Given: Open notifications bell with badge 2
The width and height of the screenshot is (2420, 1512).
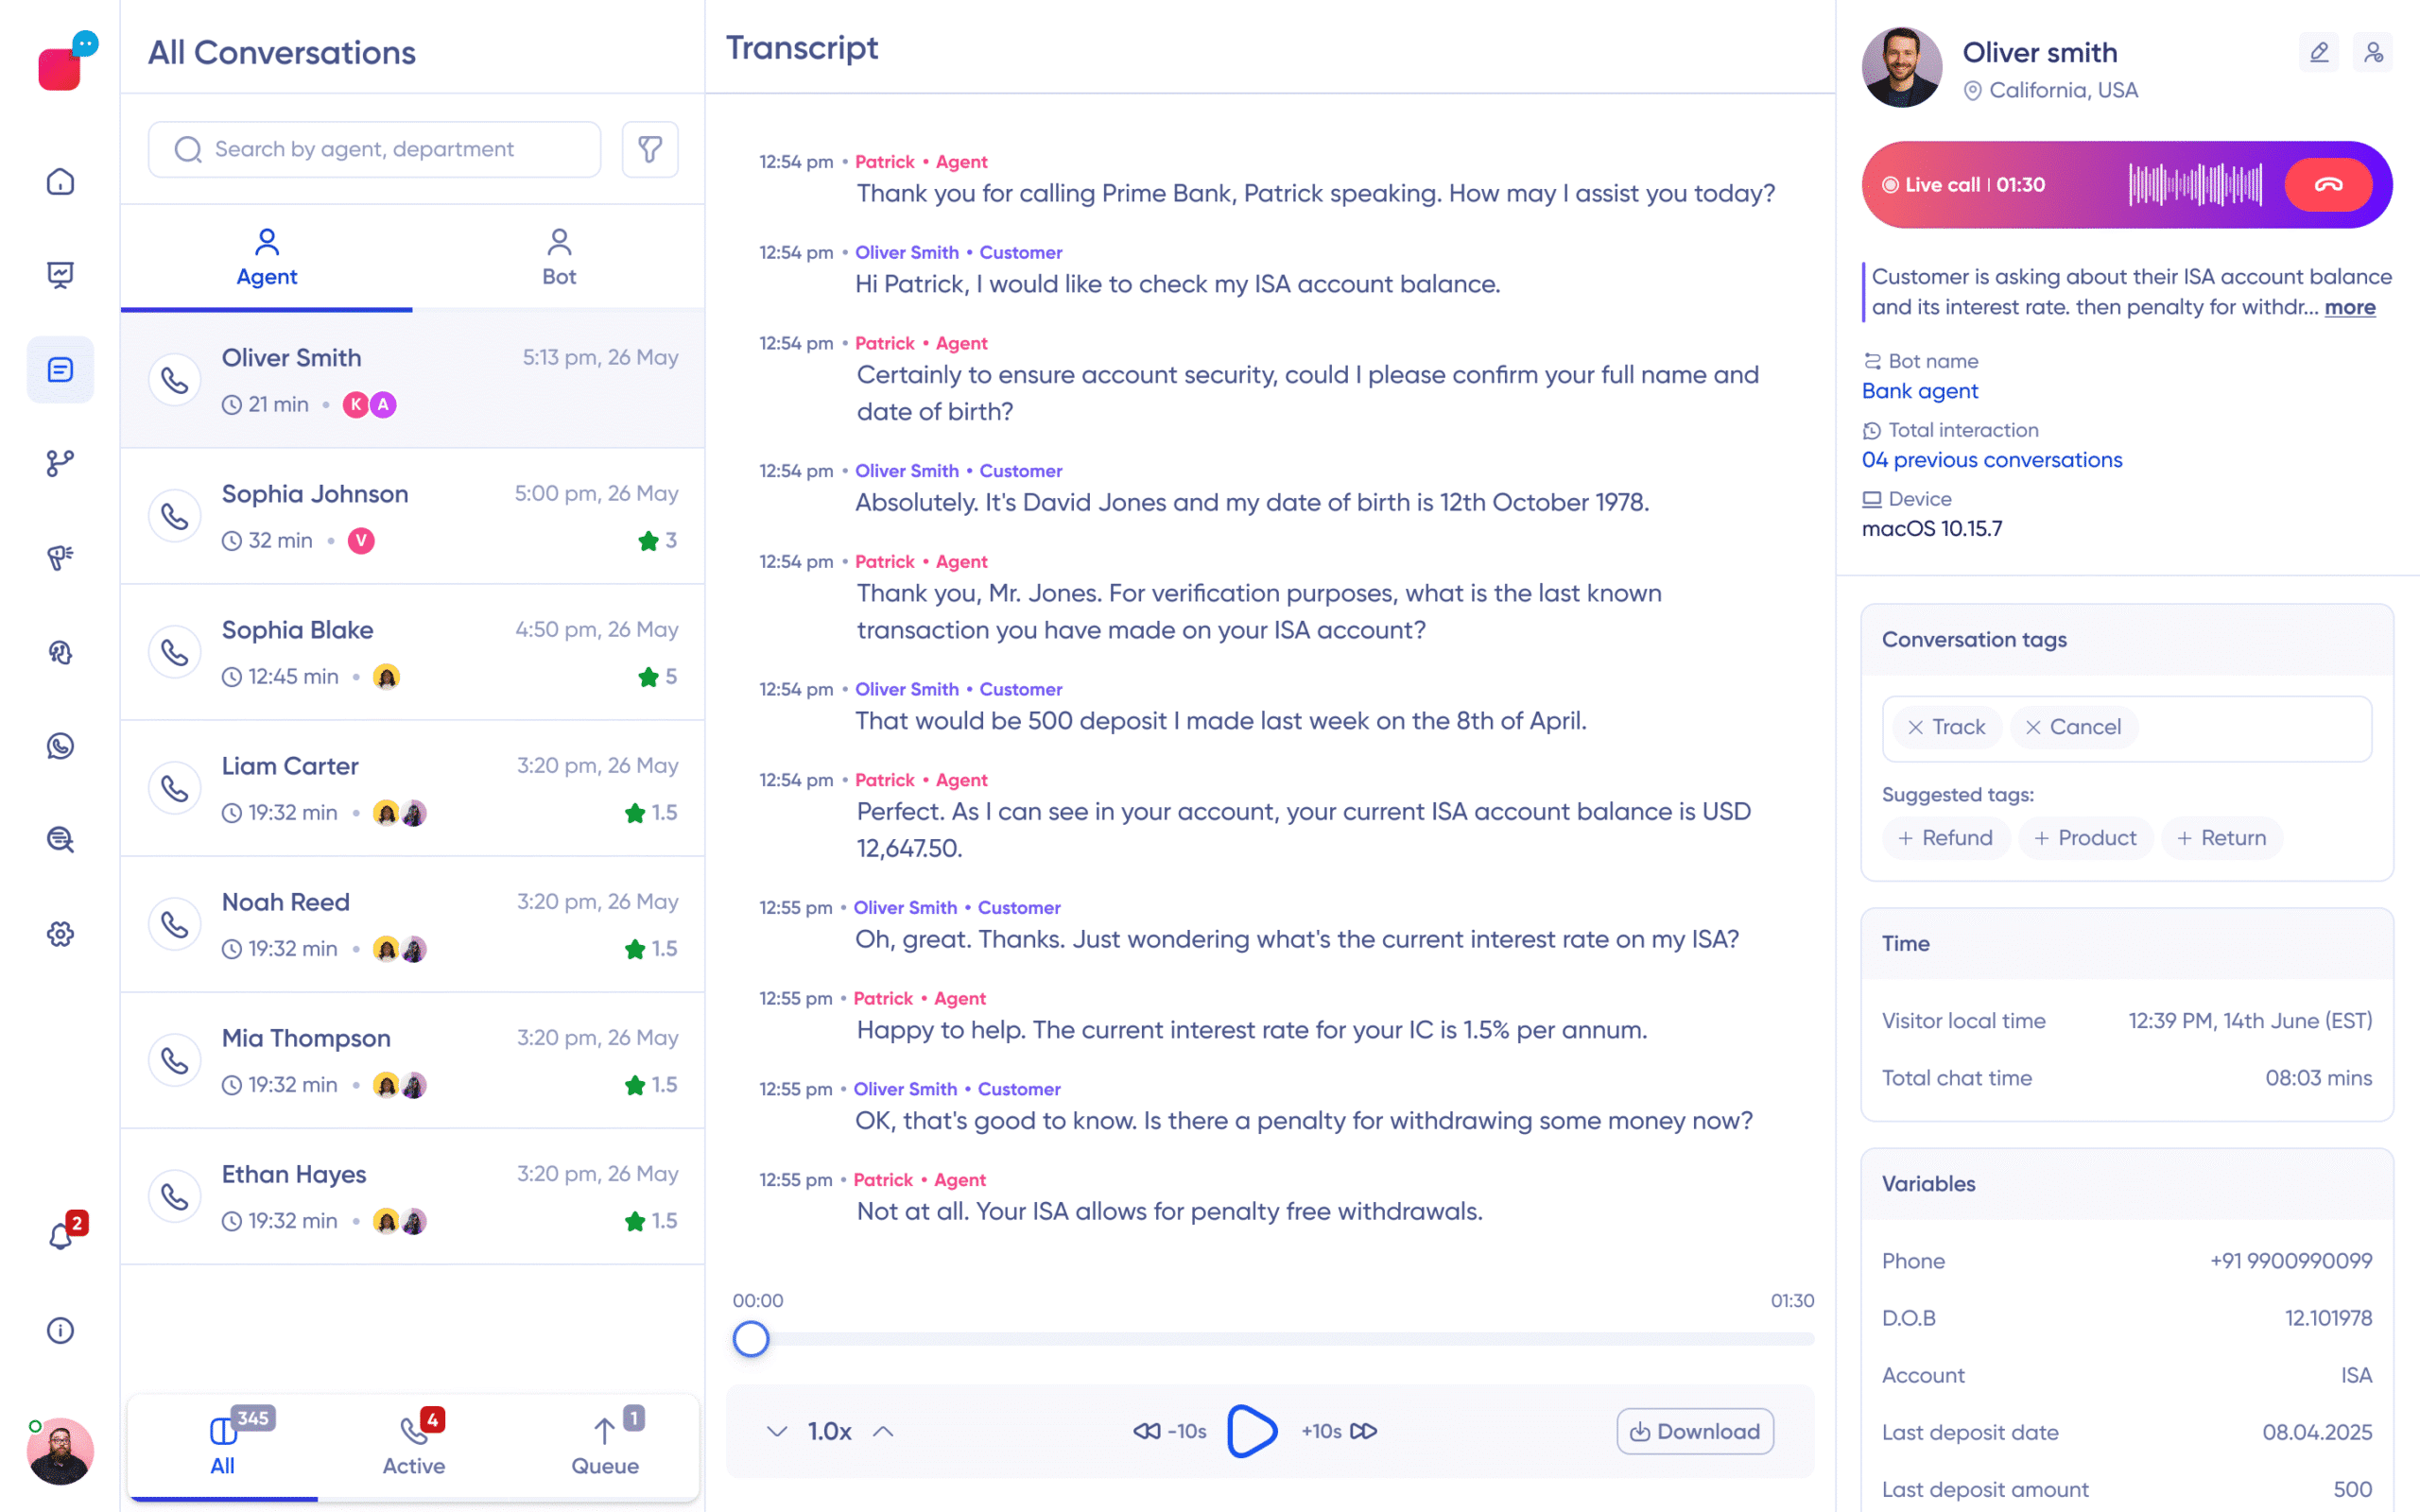Looking at the screenshot, I should point(60,1236).
